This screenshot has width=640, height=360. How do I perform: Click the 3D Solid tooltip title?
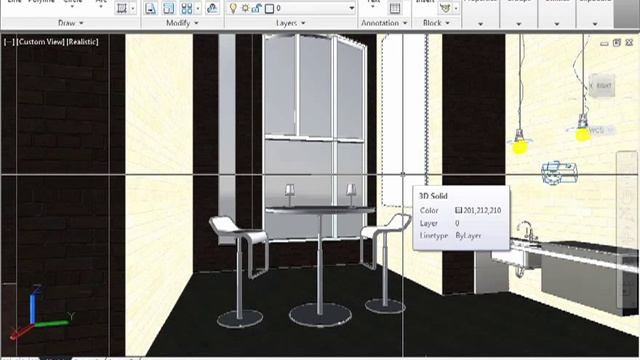pyautogui.click(x=433, y=196)
